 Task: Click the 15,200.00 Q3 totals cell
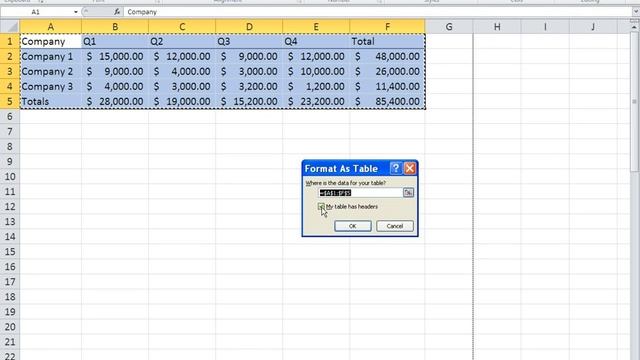click(249, 101)
